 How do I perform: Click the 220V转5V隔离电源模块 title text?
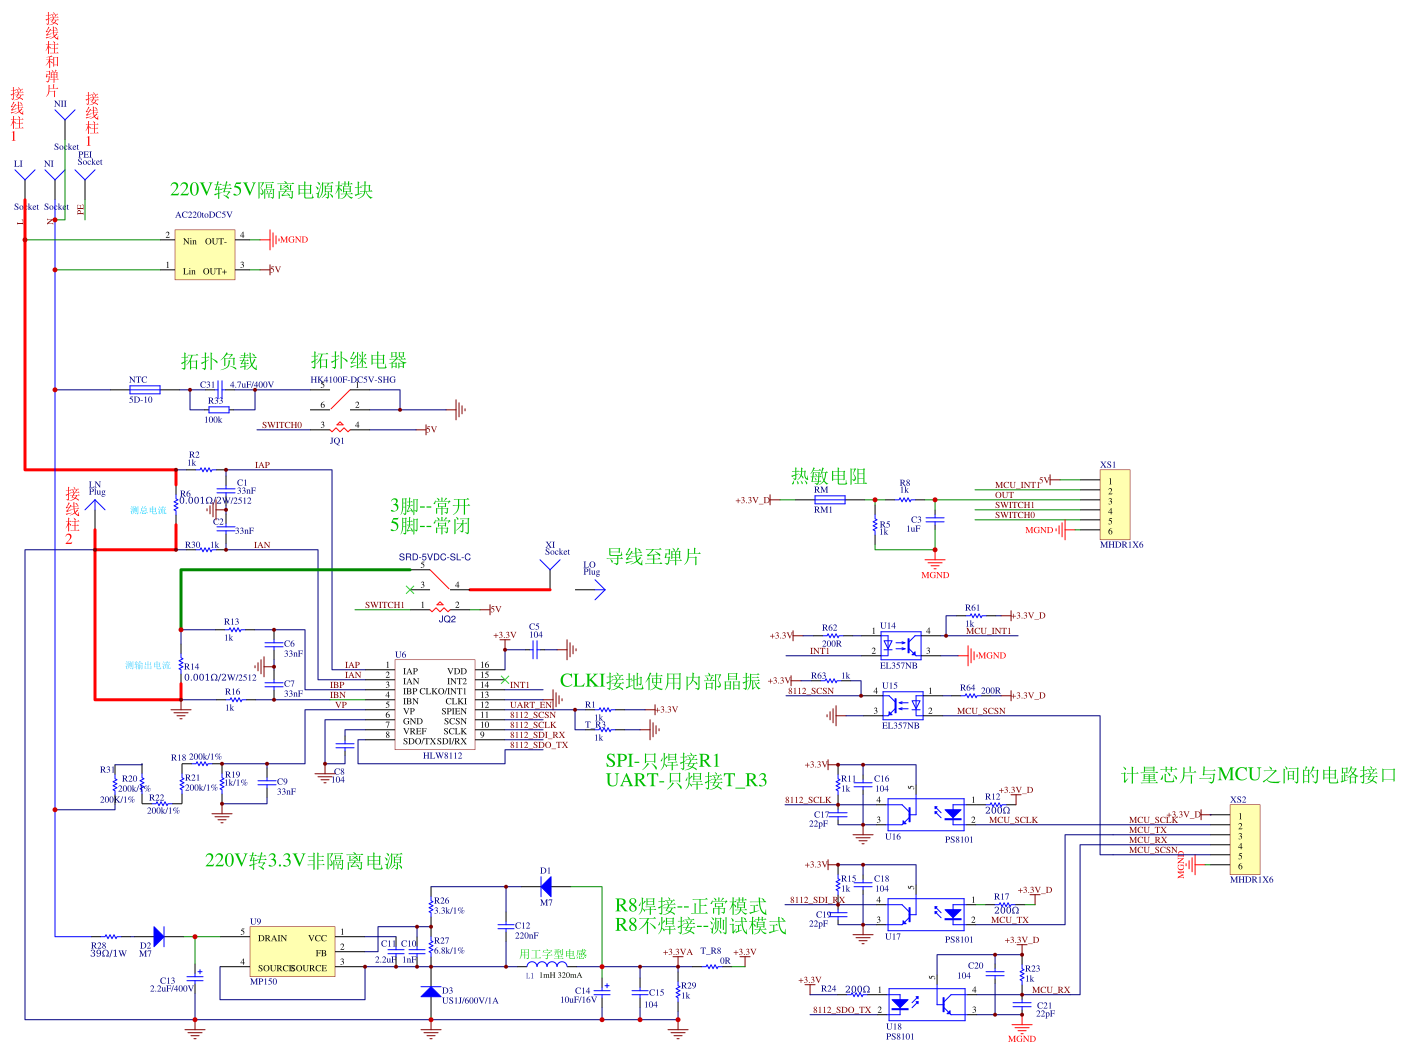[271, 190]
